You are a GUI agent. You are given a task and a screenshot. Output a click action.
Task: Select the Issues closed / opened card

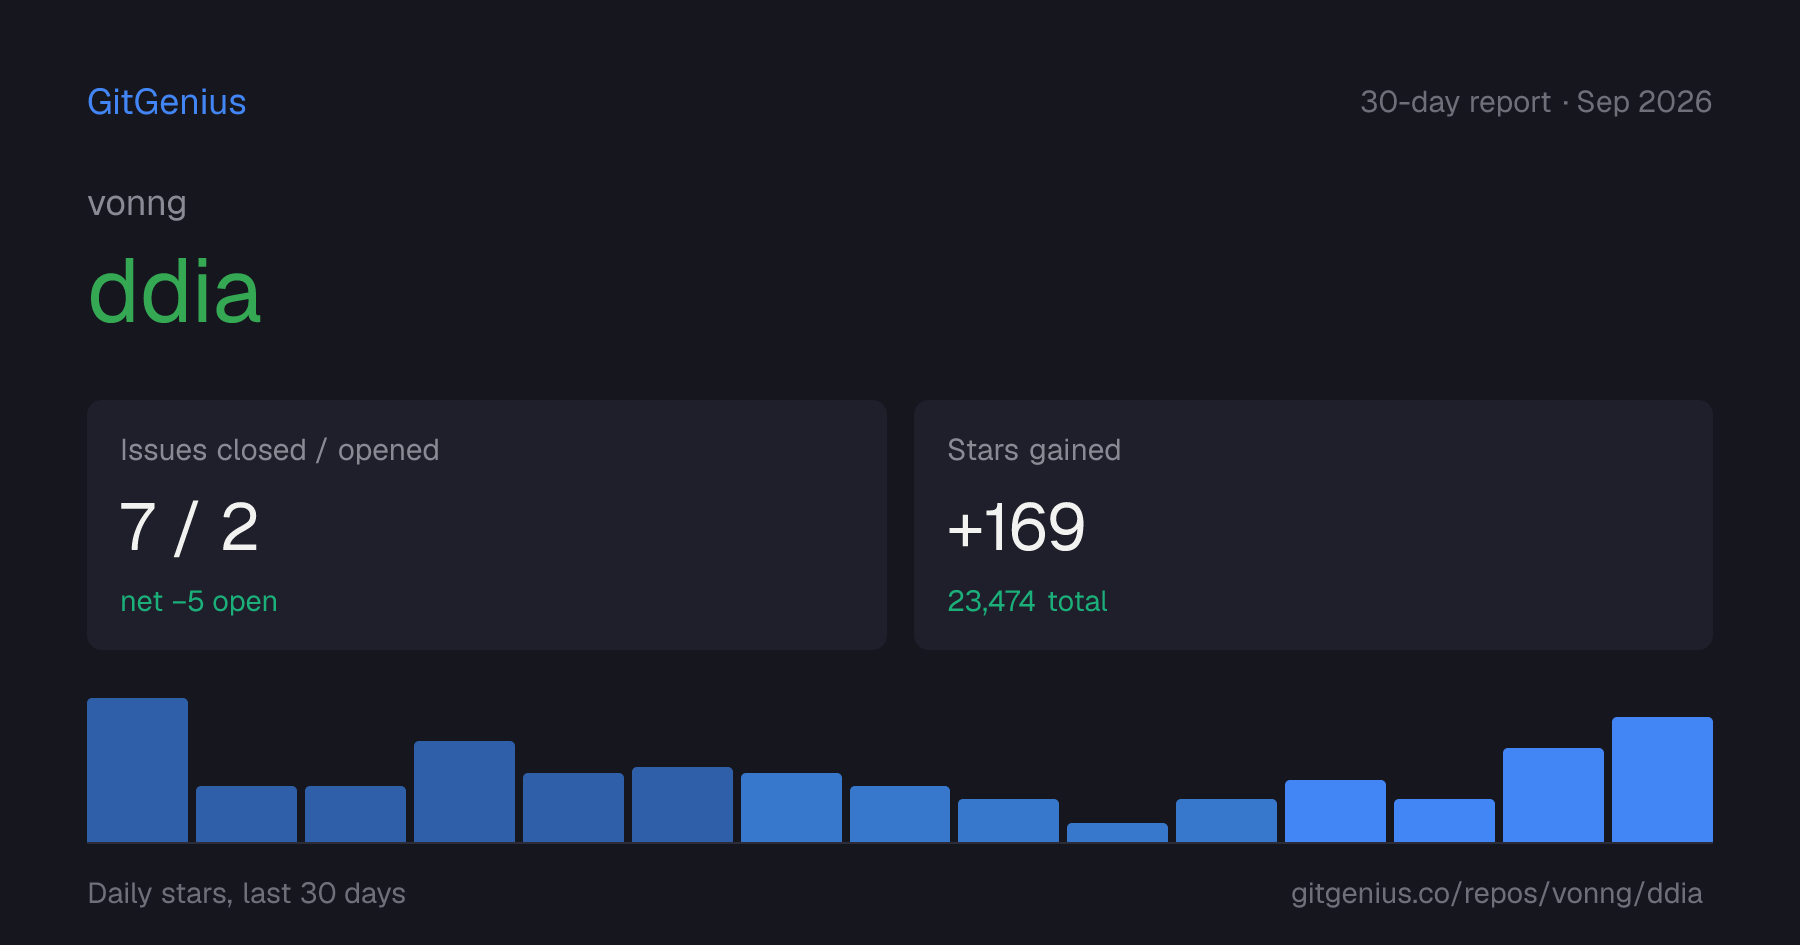point(487,525)
